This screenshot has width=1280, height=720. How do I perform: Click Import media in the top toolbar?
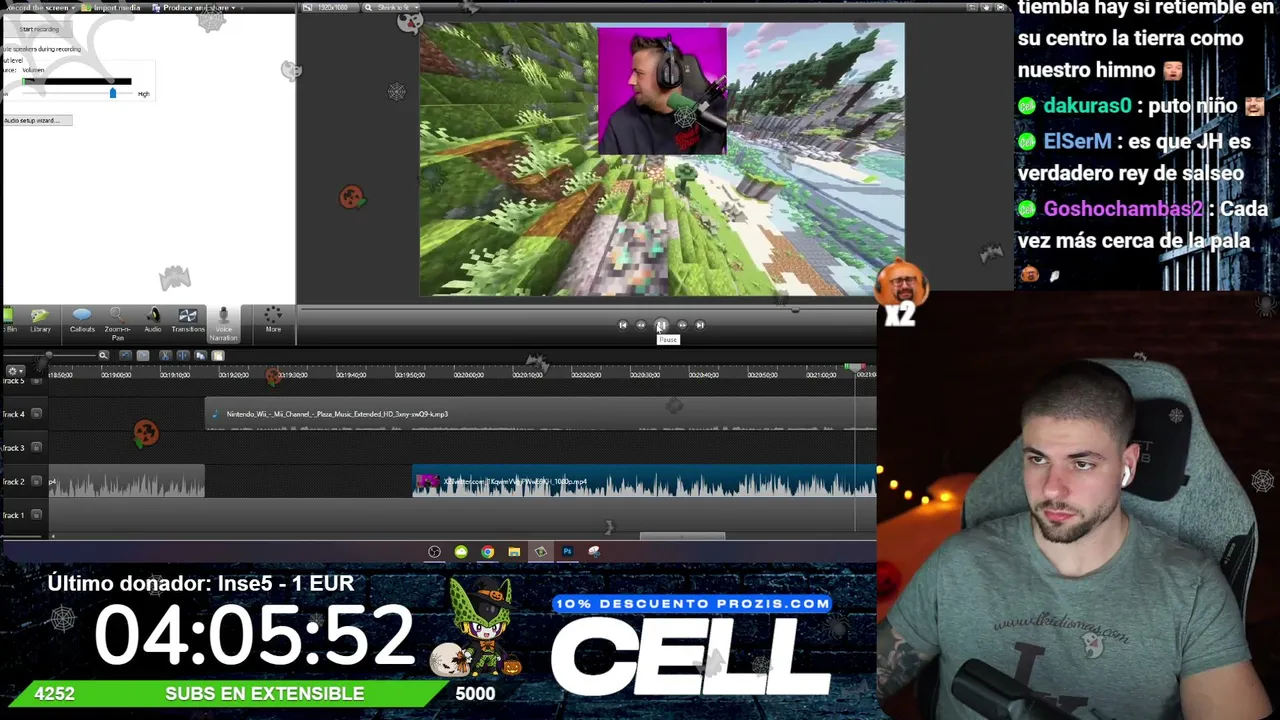[x=112, y=8]
